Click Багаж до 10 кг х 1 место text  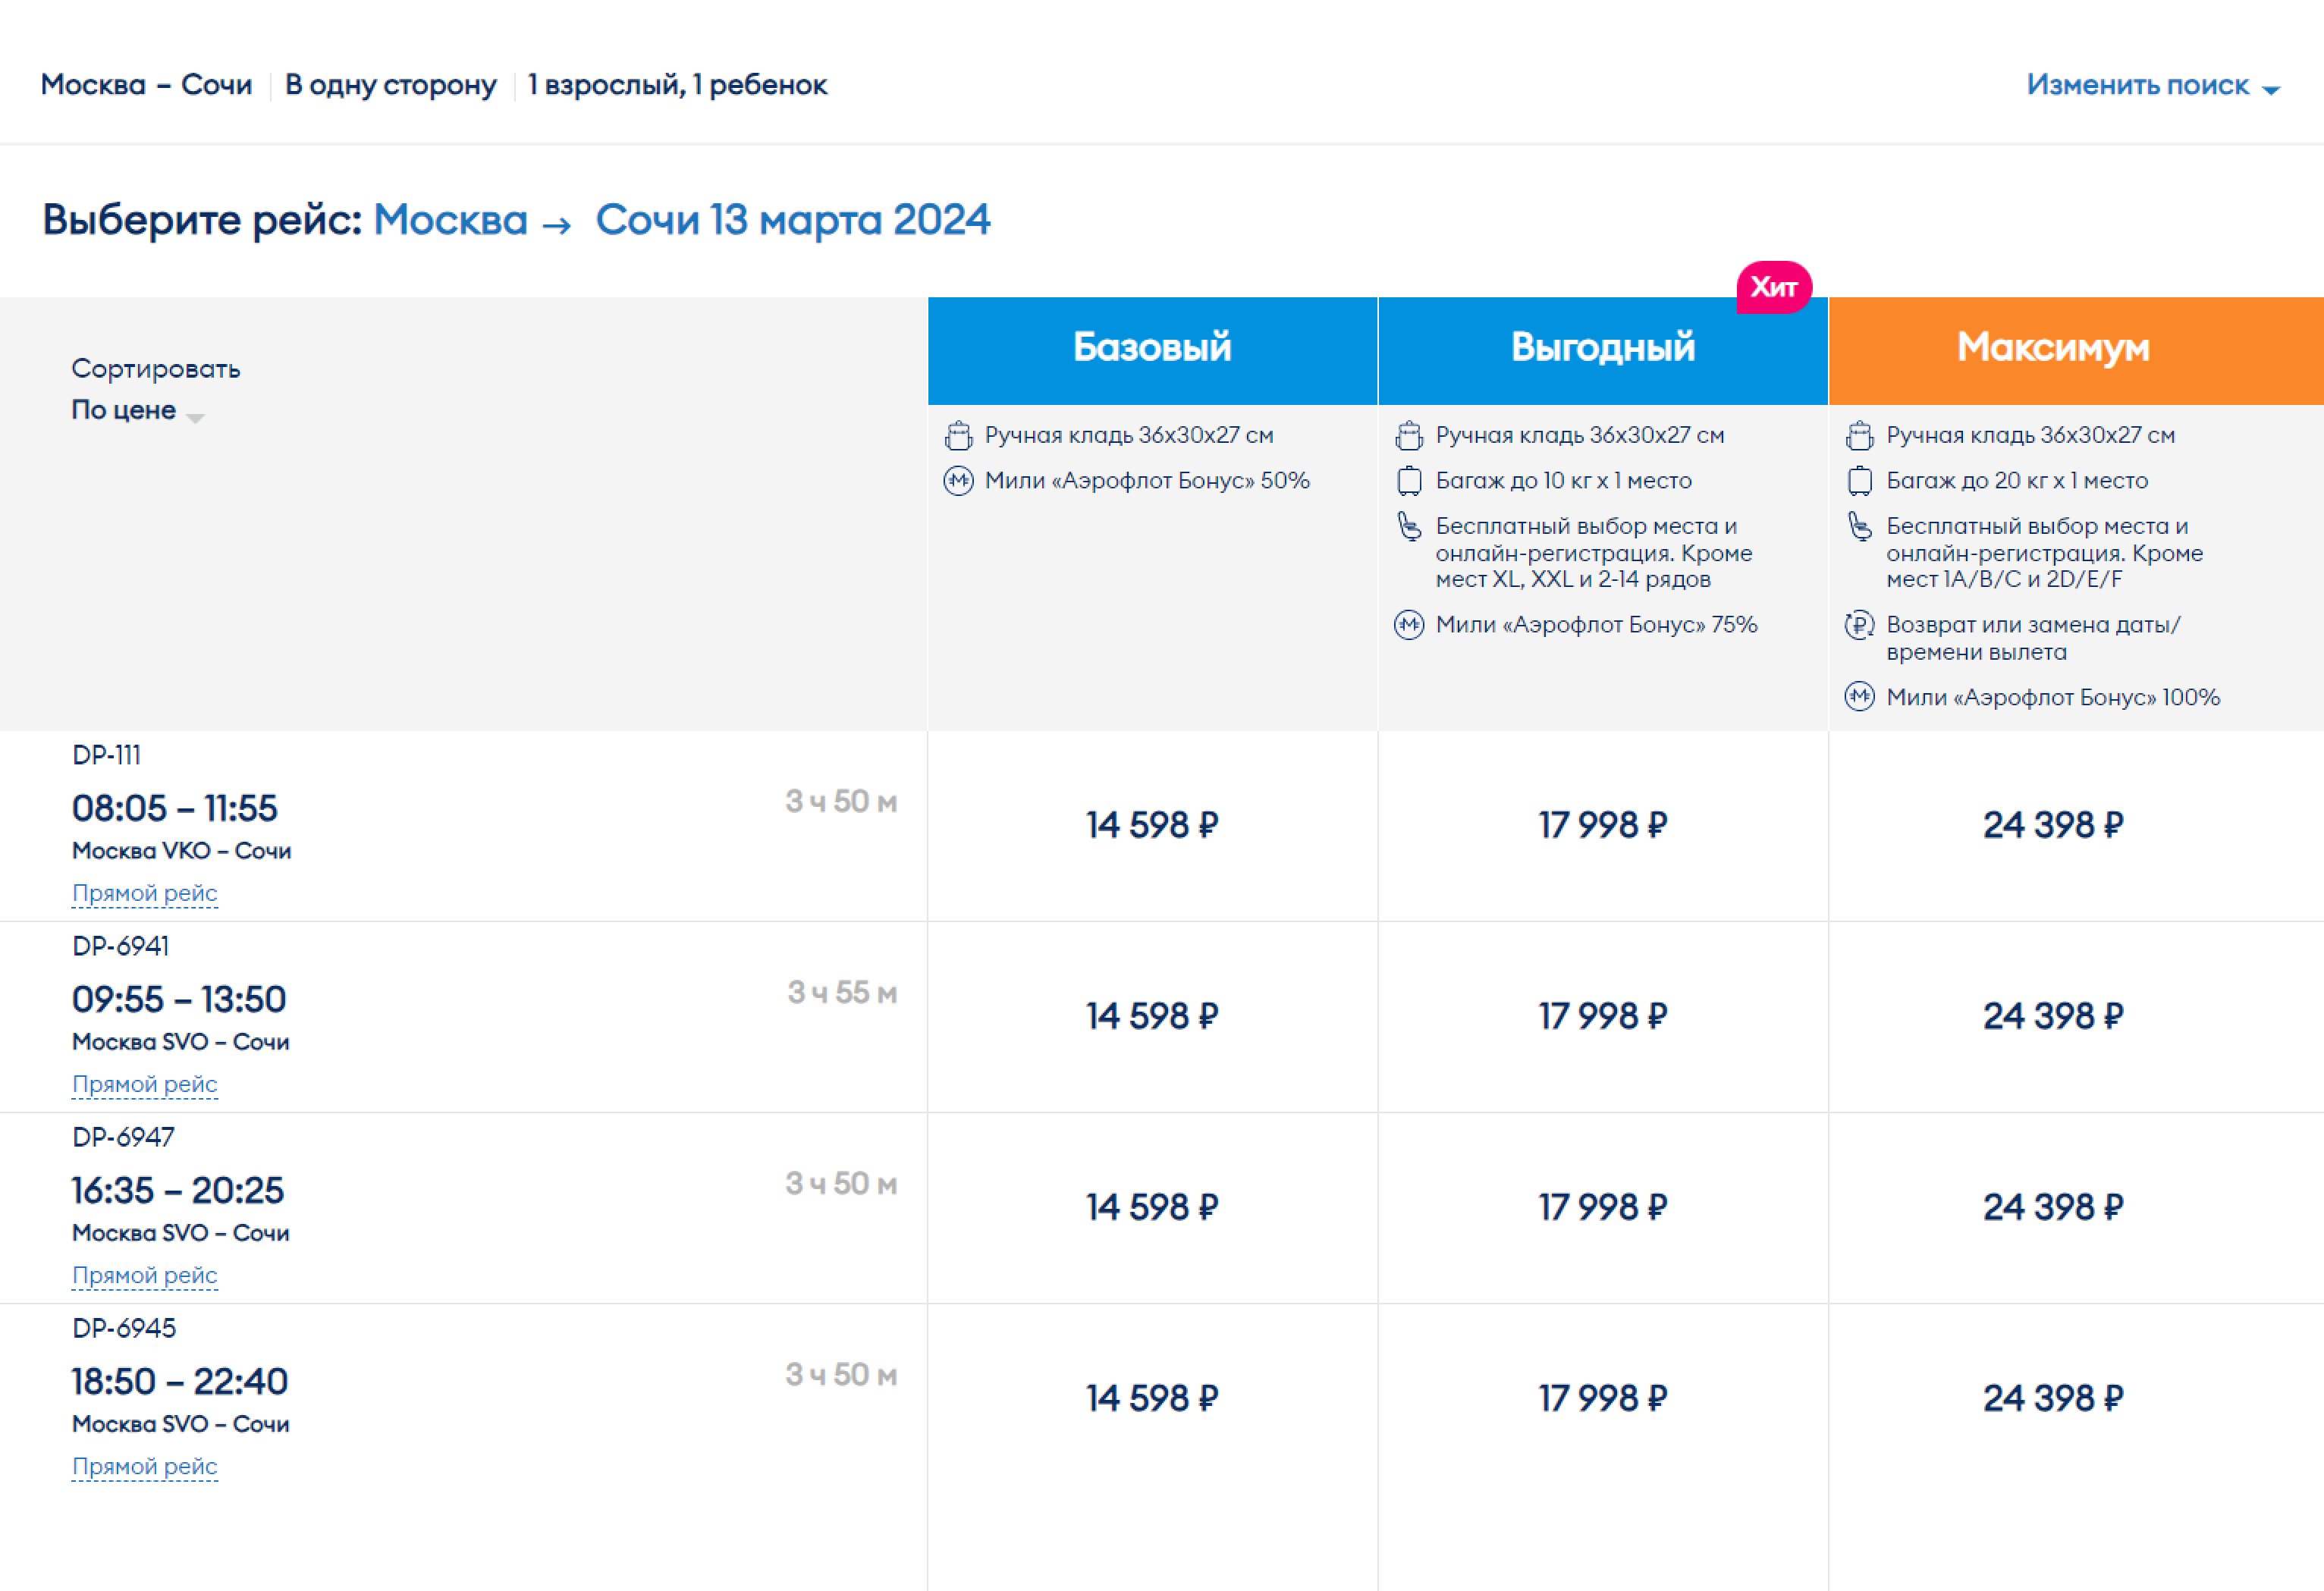click(1563, 481)
